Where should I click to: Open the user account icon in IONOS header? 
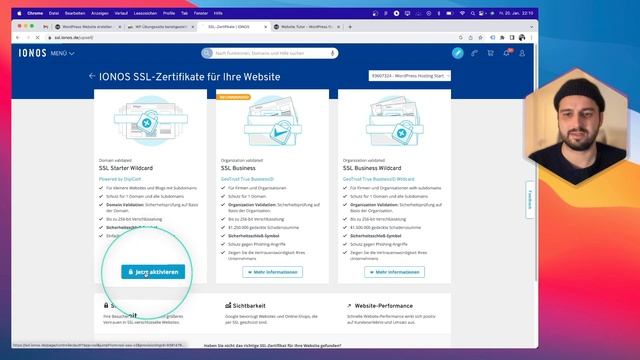pos(522,53)
